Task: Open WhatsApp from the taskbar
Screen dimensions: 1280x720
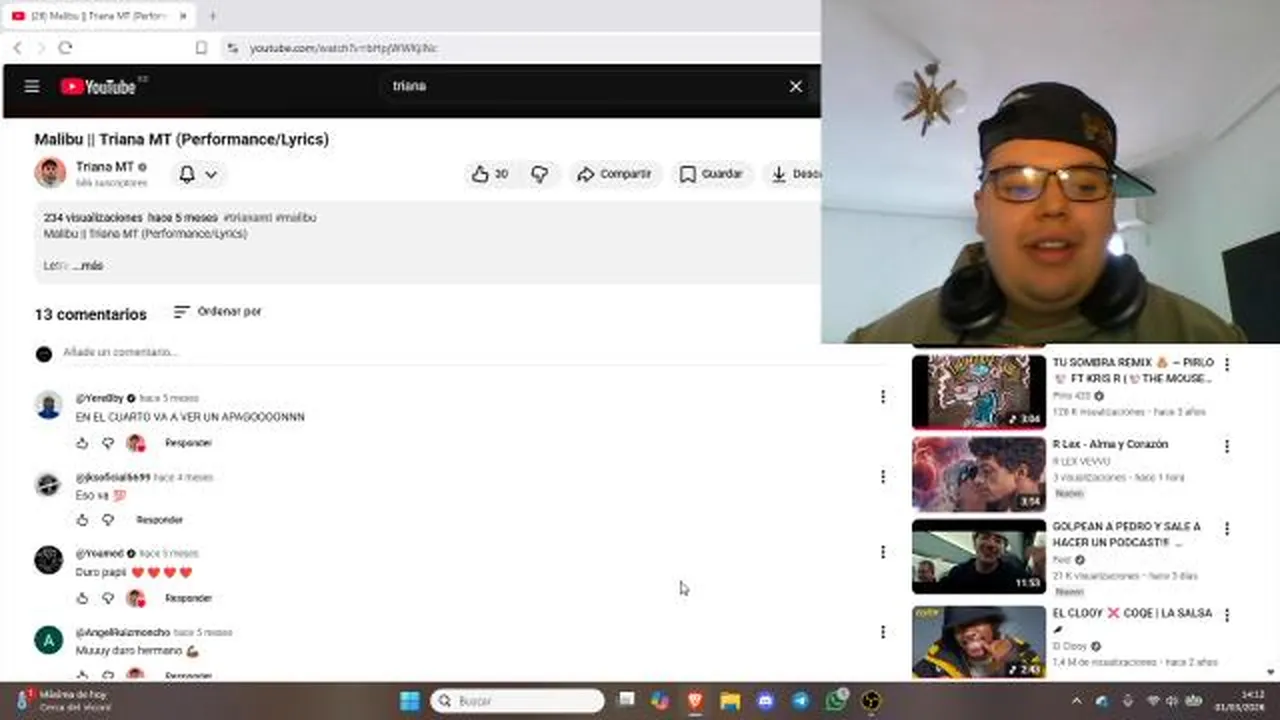Action: tap(836, 701)
